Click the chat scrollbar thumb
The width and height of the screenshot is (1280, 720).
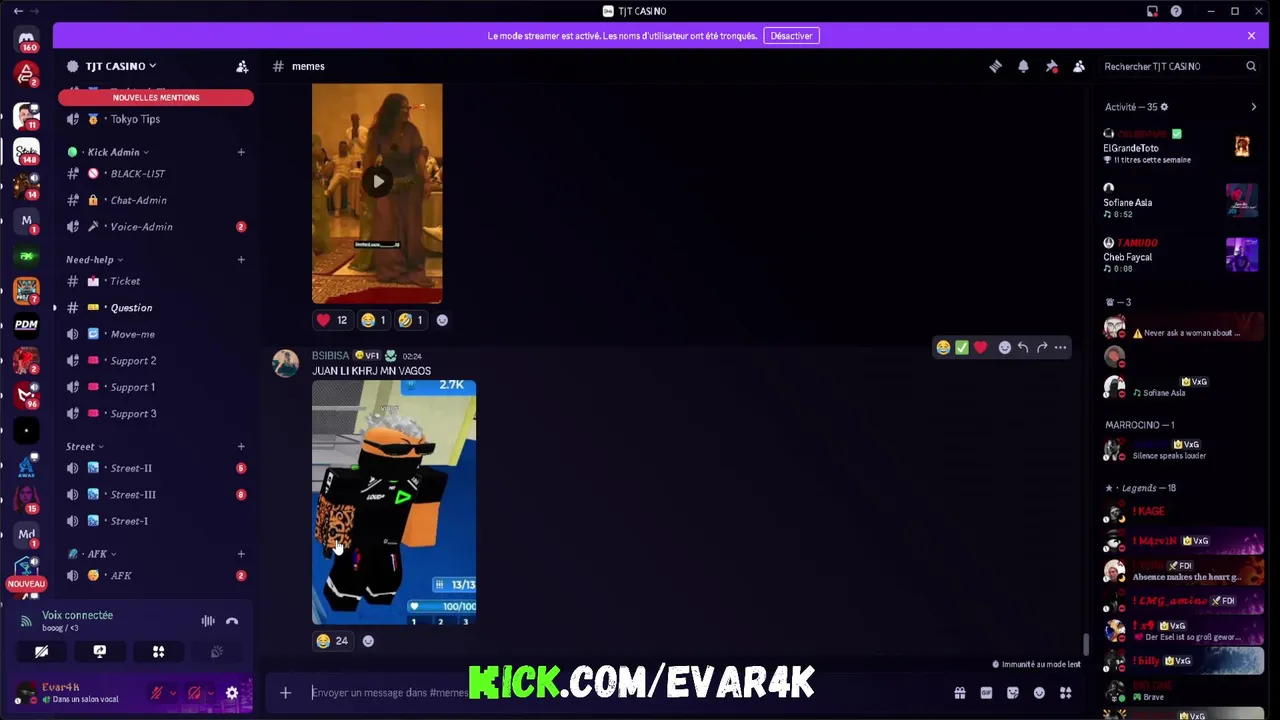(1085, 646)
